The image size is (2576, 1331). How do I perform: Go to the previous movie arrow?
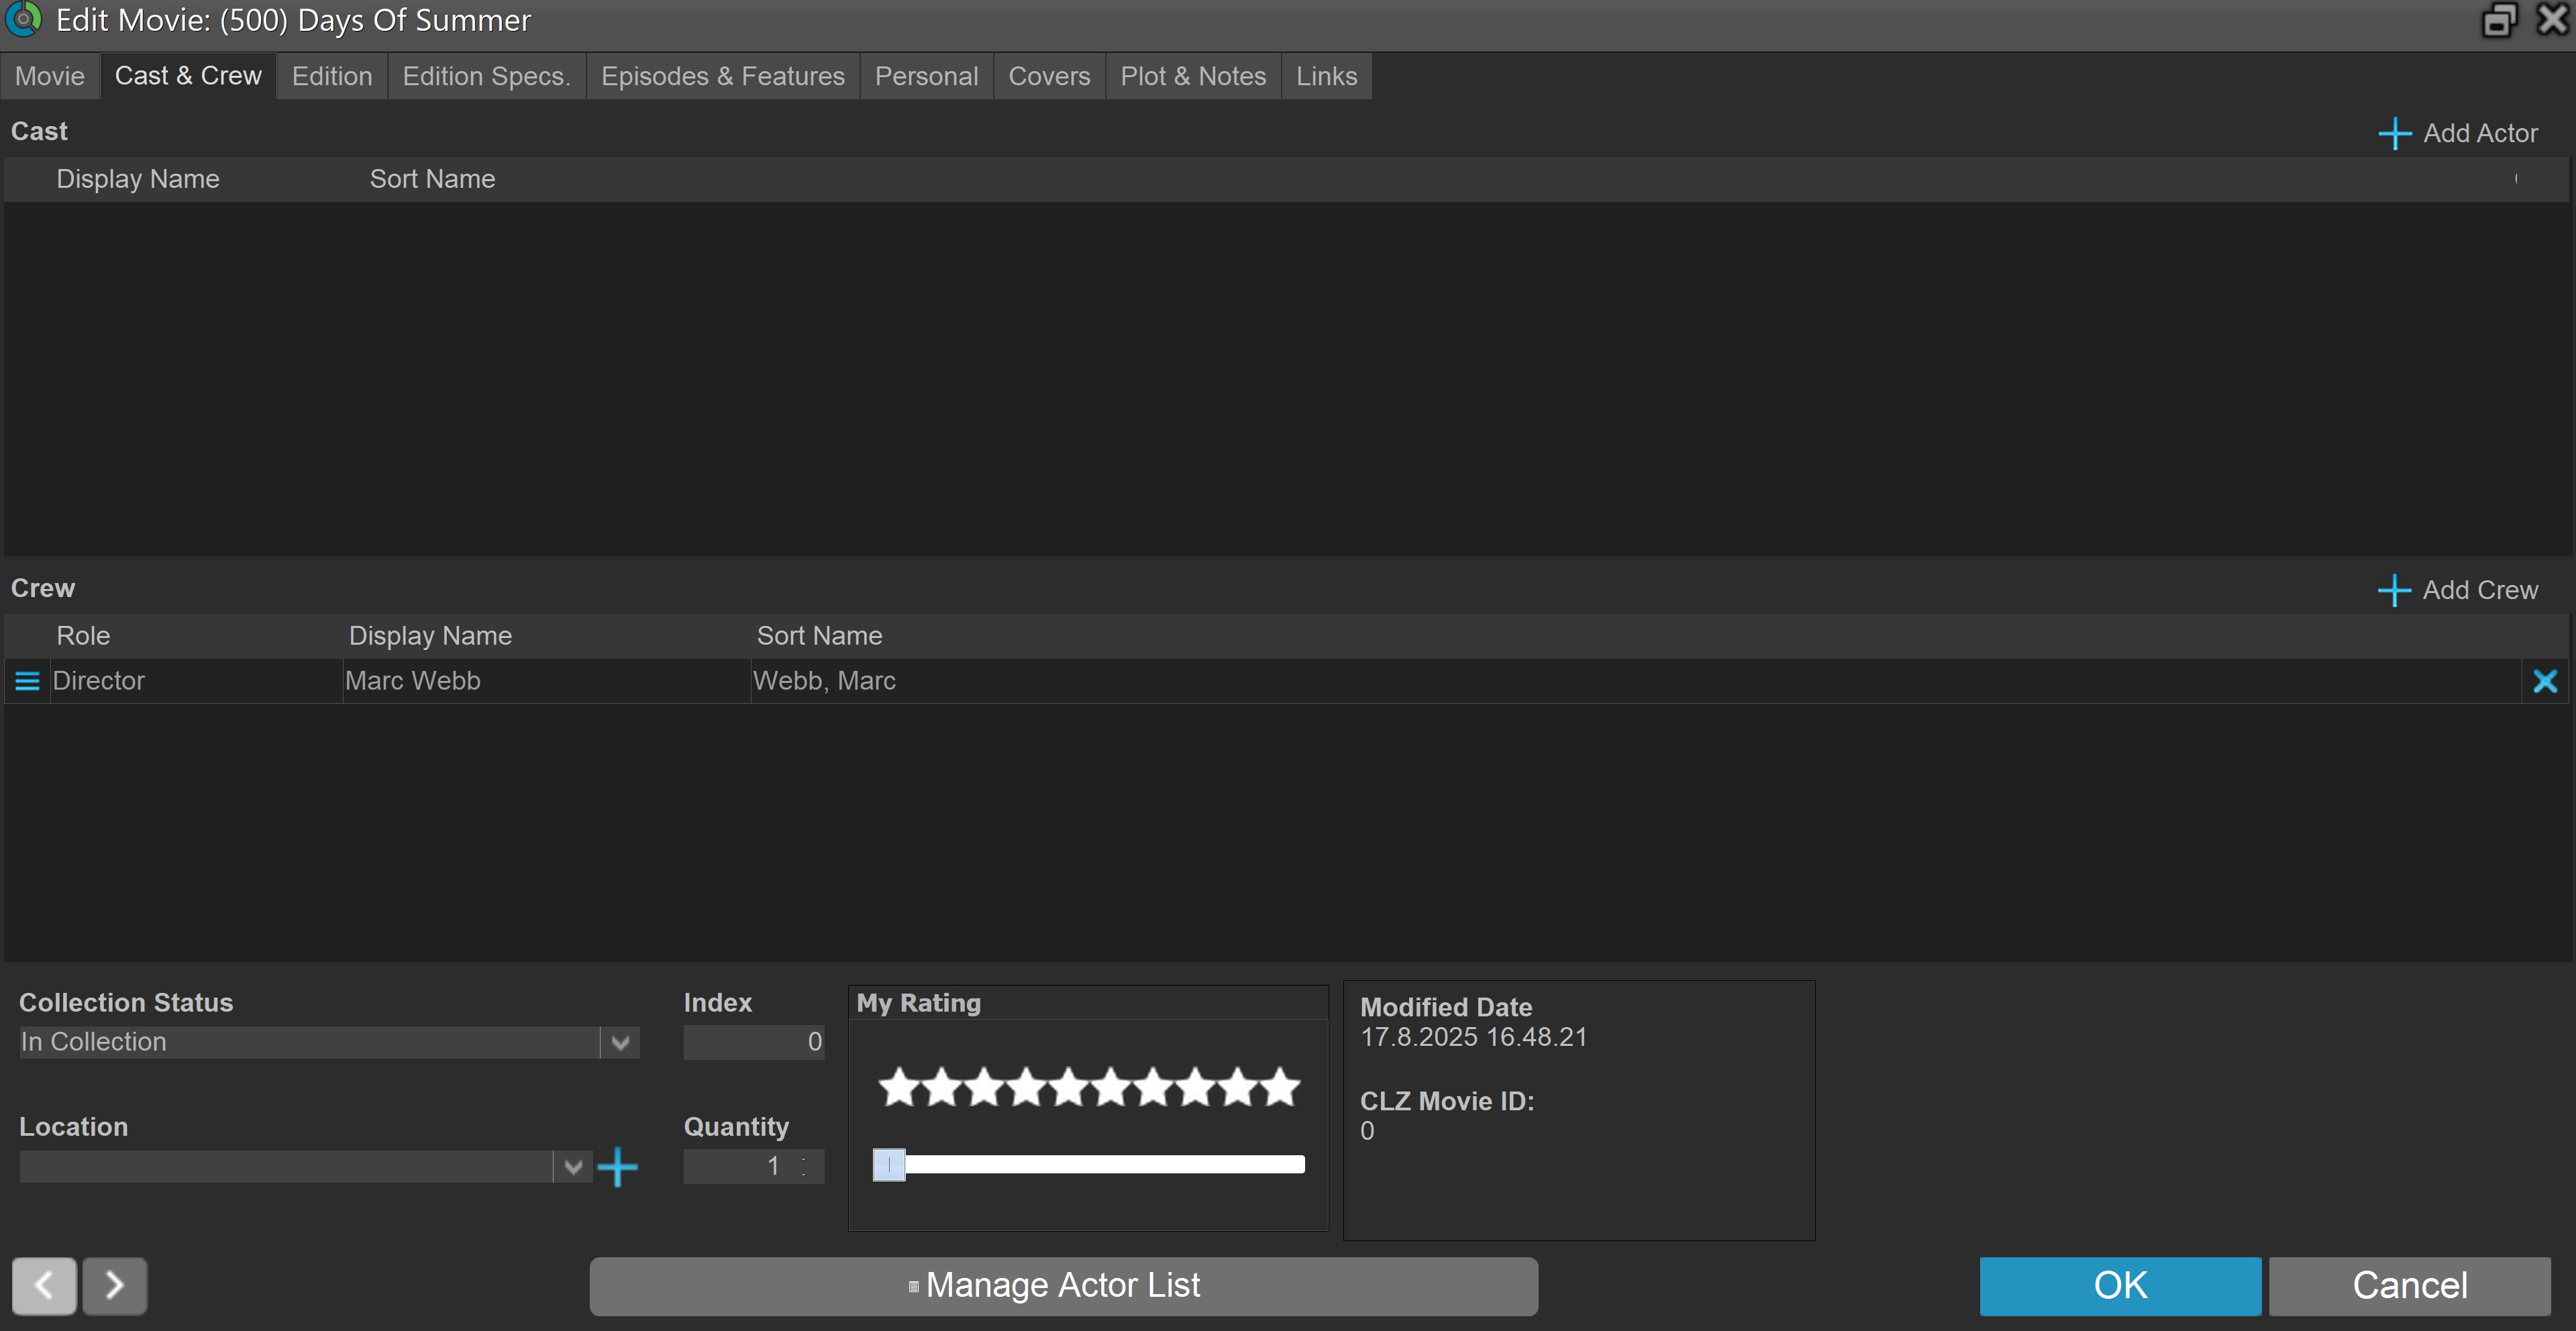click(x=44, y=1285)
